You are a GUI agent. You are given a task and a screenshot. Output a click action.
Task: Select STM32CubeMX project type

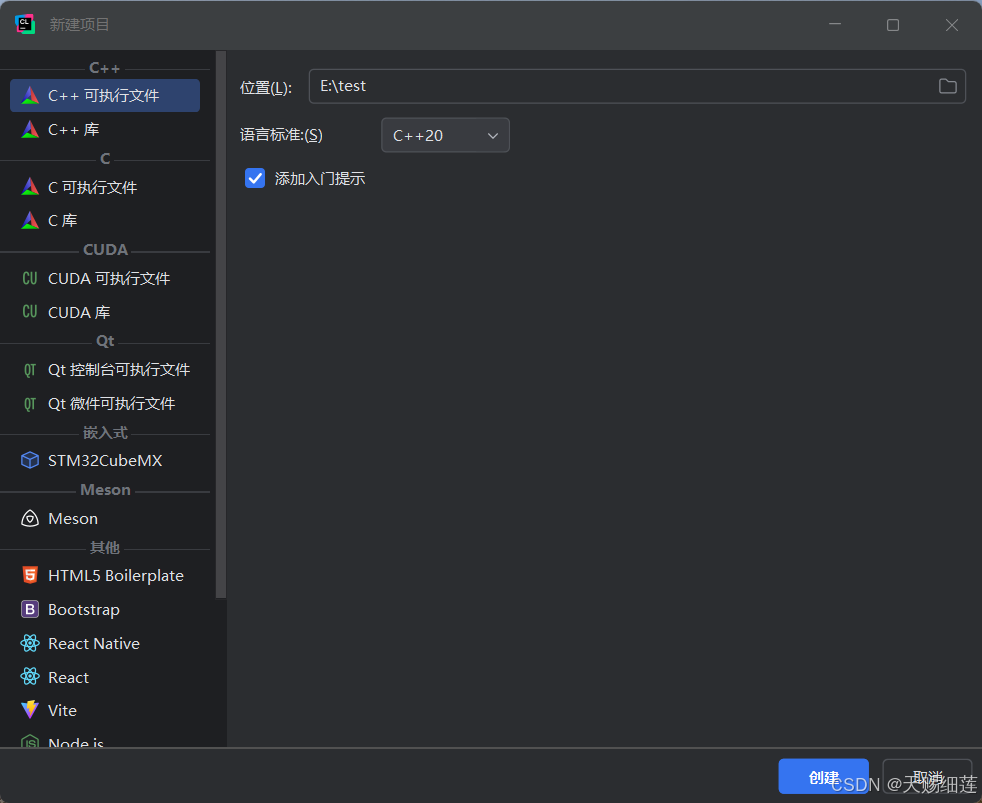105,460
